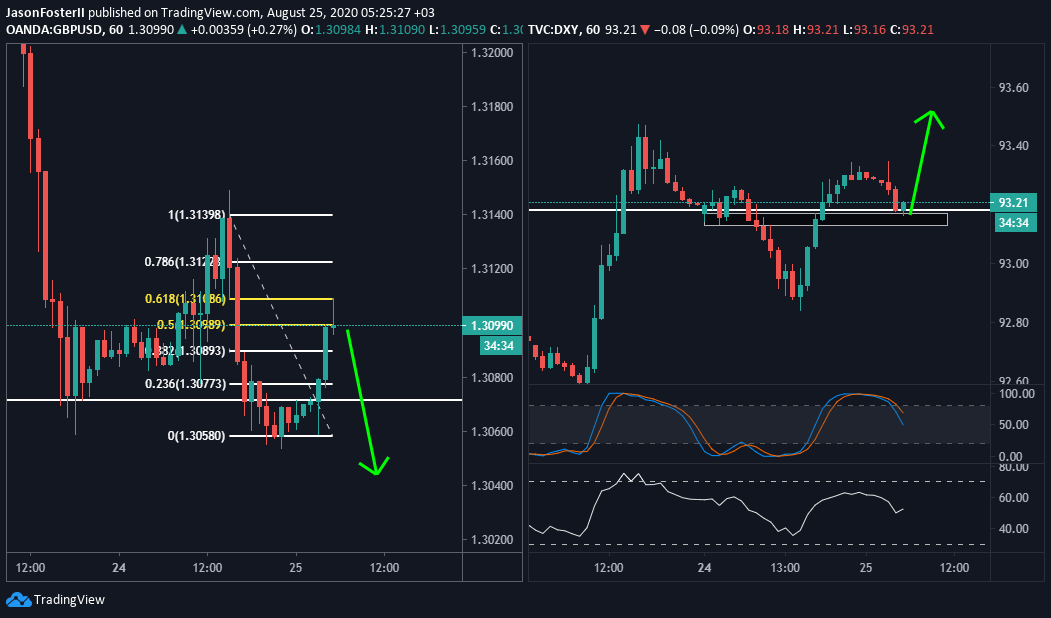Click 1.30600 on the GBPUSD price axis
The height and width of the screenshot is (618, 1051).
click(492, 432)
